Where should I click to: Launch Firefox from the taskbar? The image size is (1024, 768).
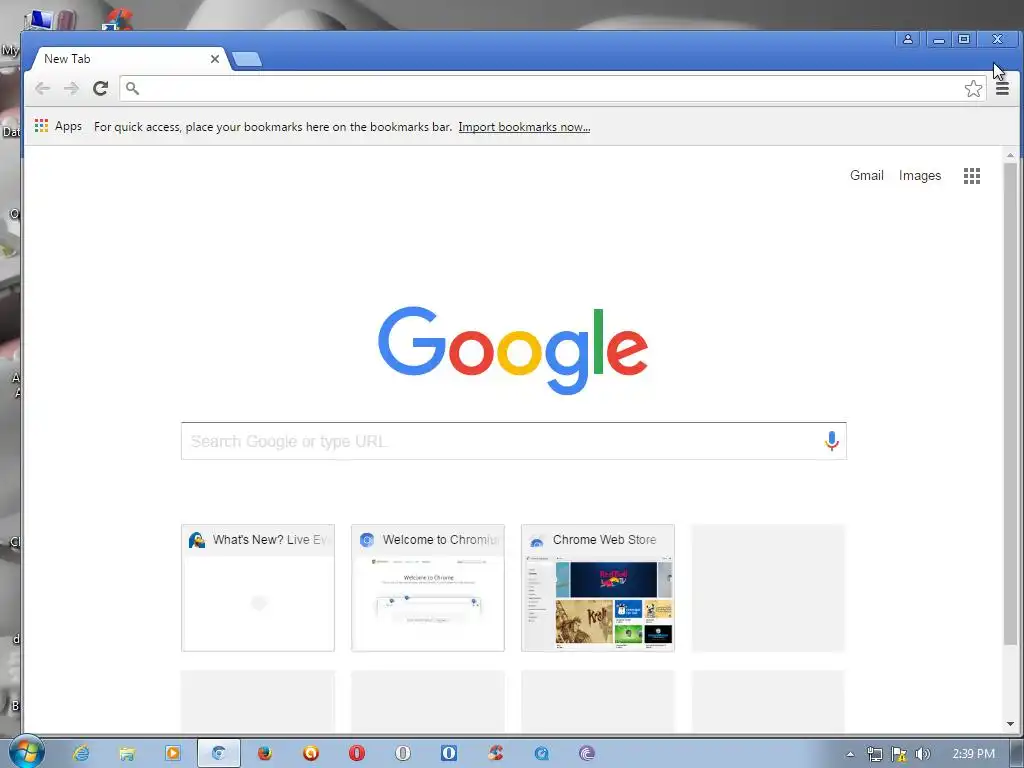[x=264, y=753]
